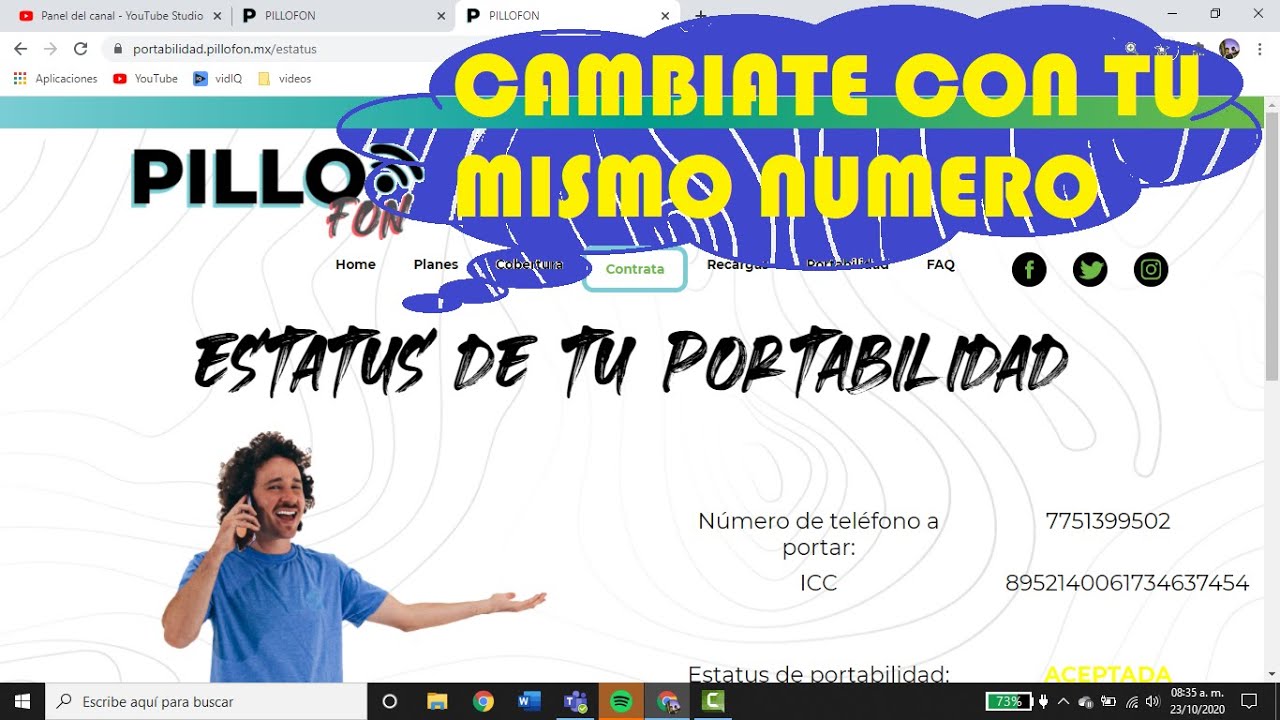Click the padlock site info icon

(x=118, y=48)
